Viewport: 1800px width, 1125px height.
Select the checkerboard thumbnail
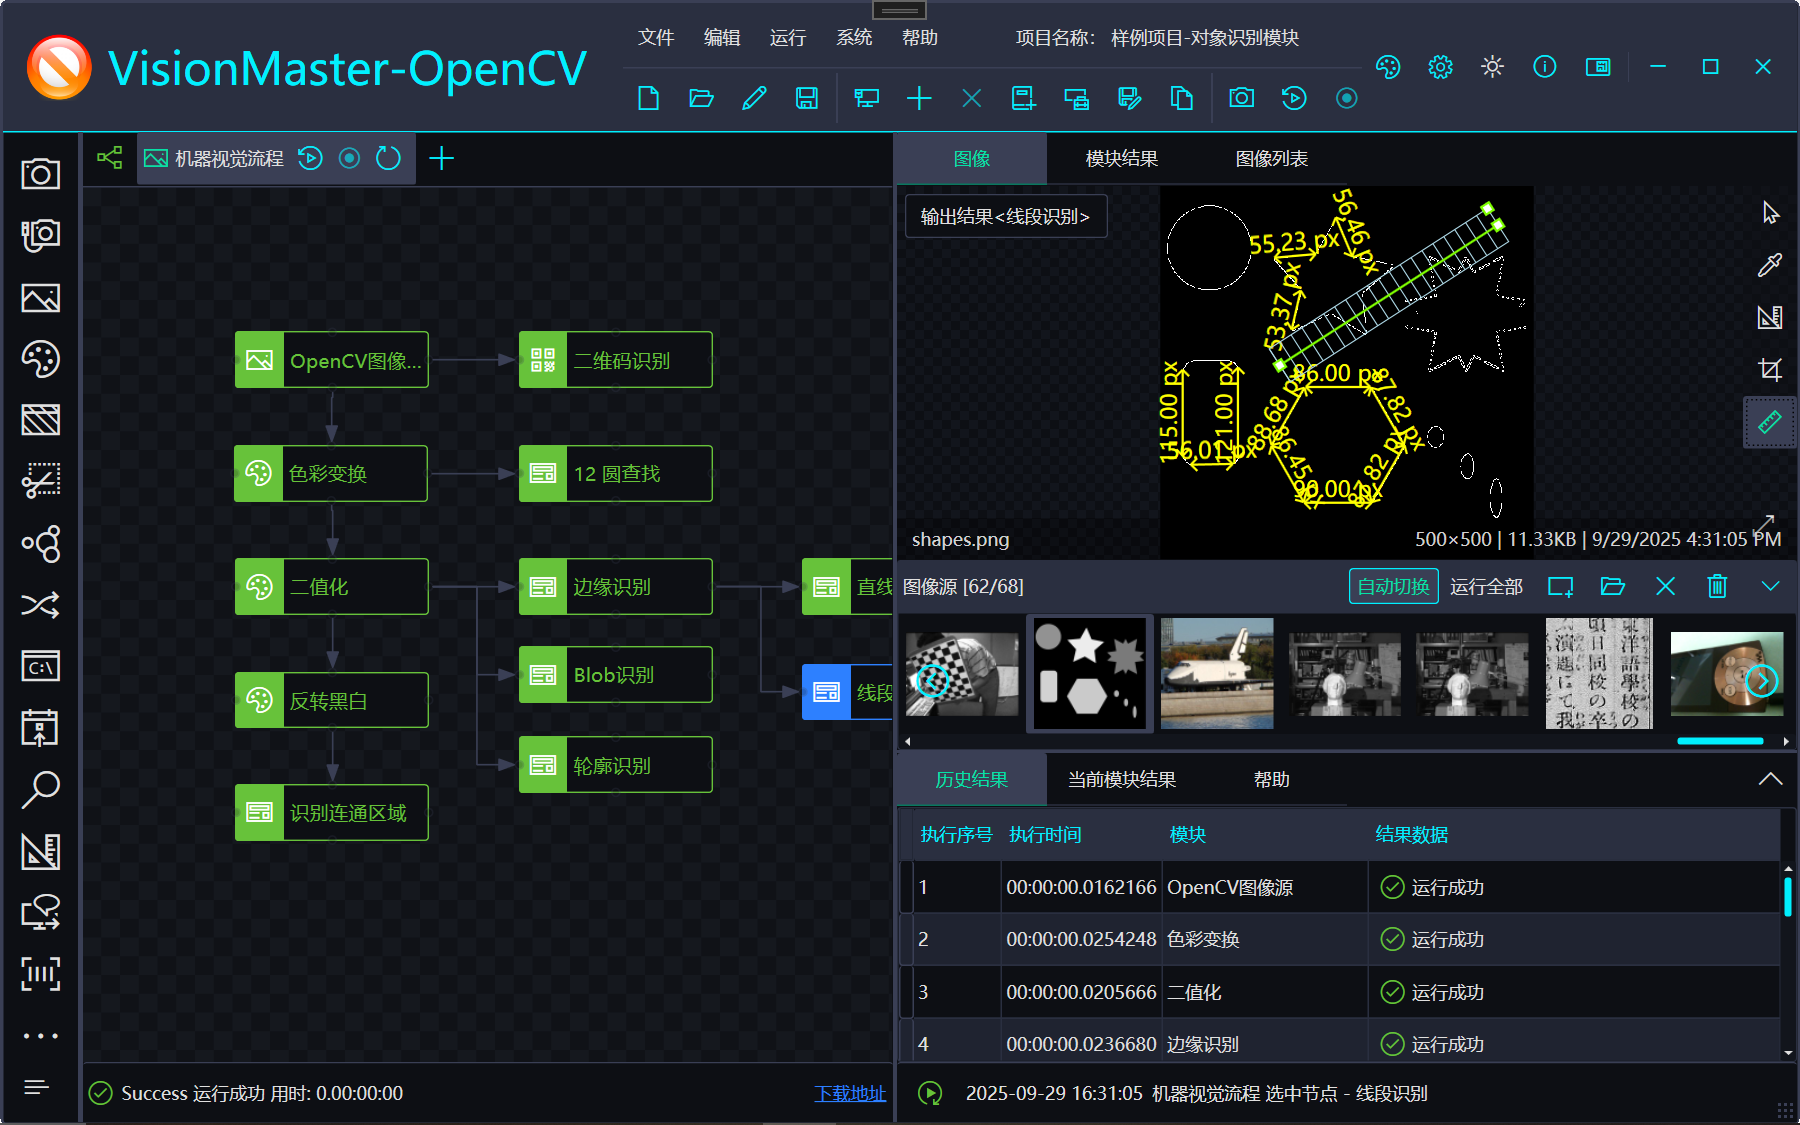coord(962,673)
